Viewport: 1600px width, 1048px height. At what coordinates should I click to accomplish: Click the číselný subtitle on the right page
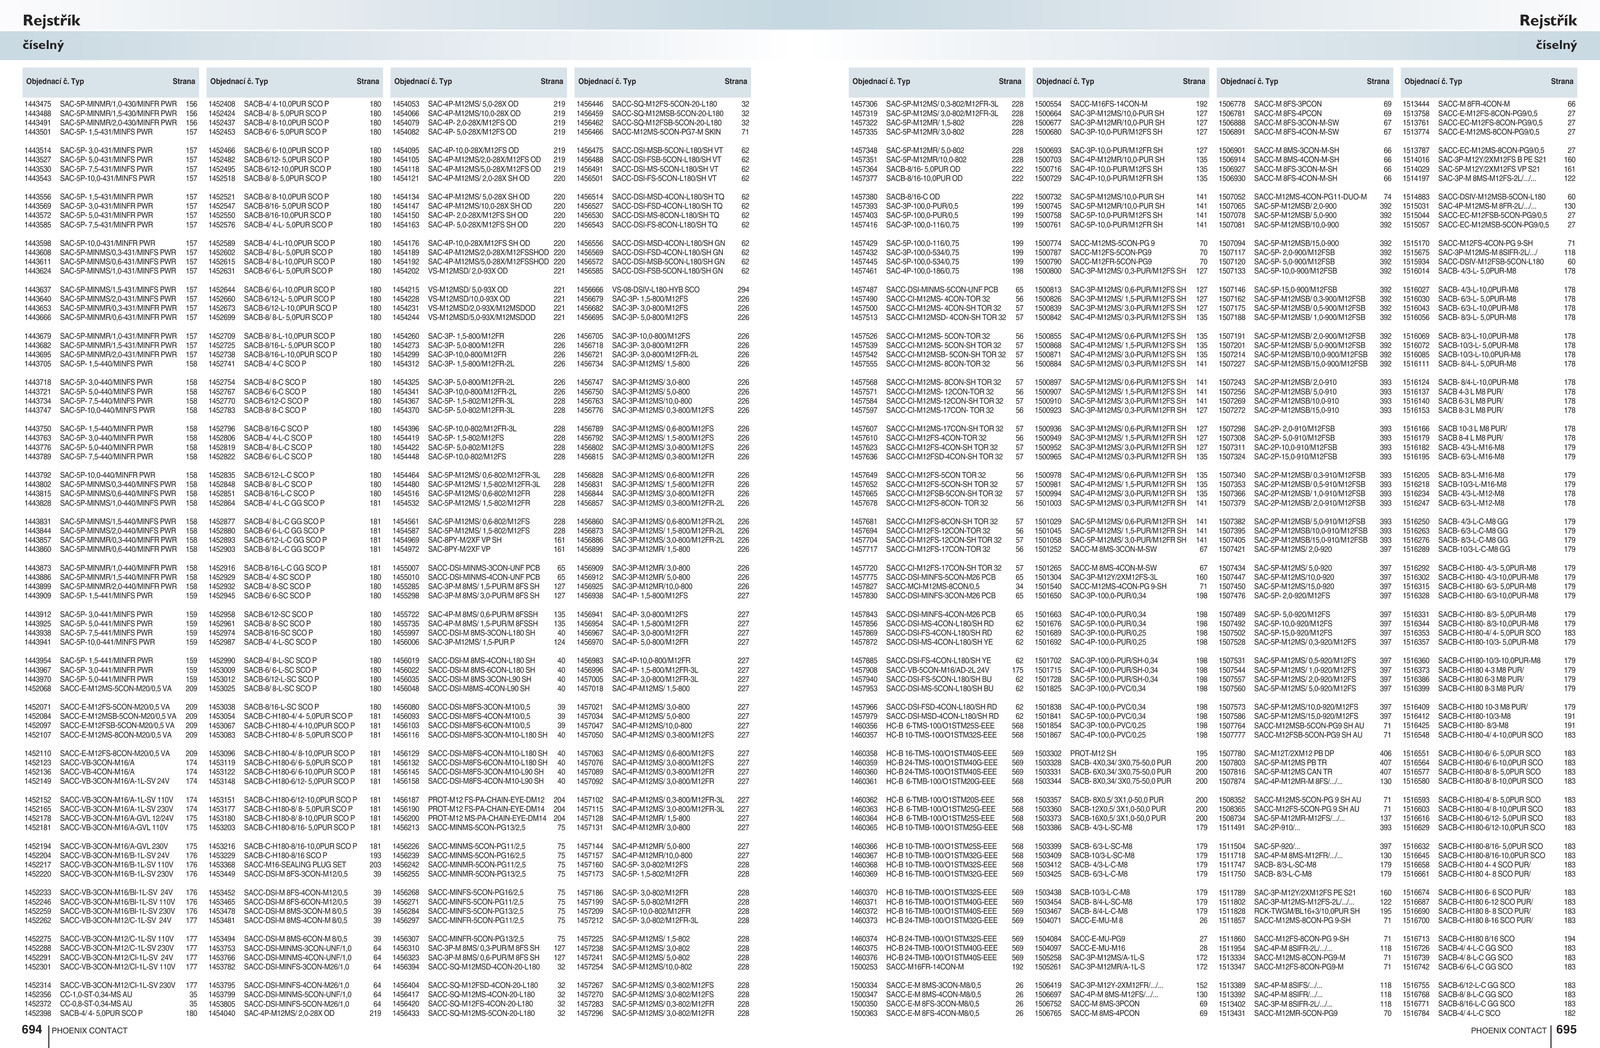(x=1556, y=45)
